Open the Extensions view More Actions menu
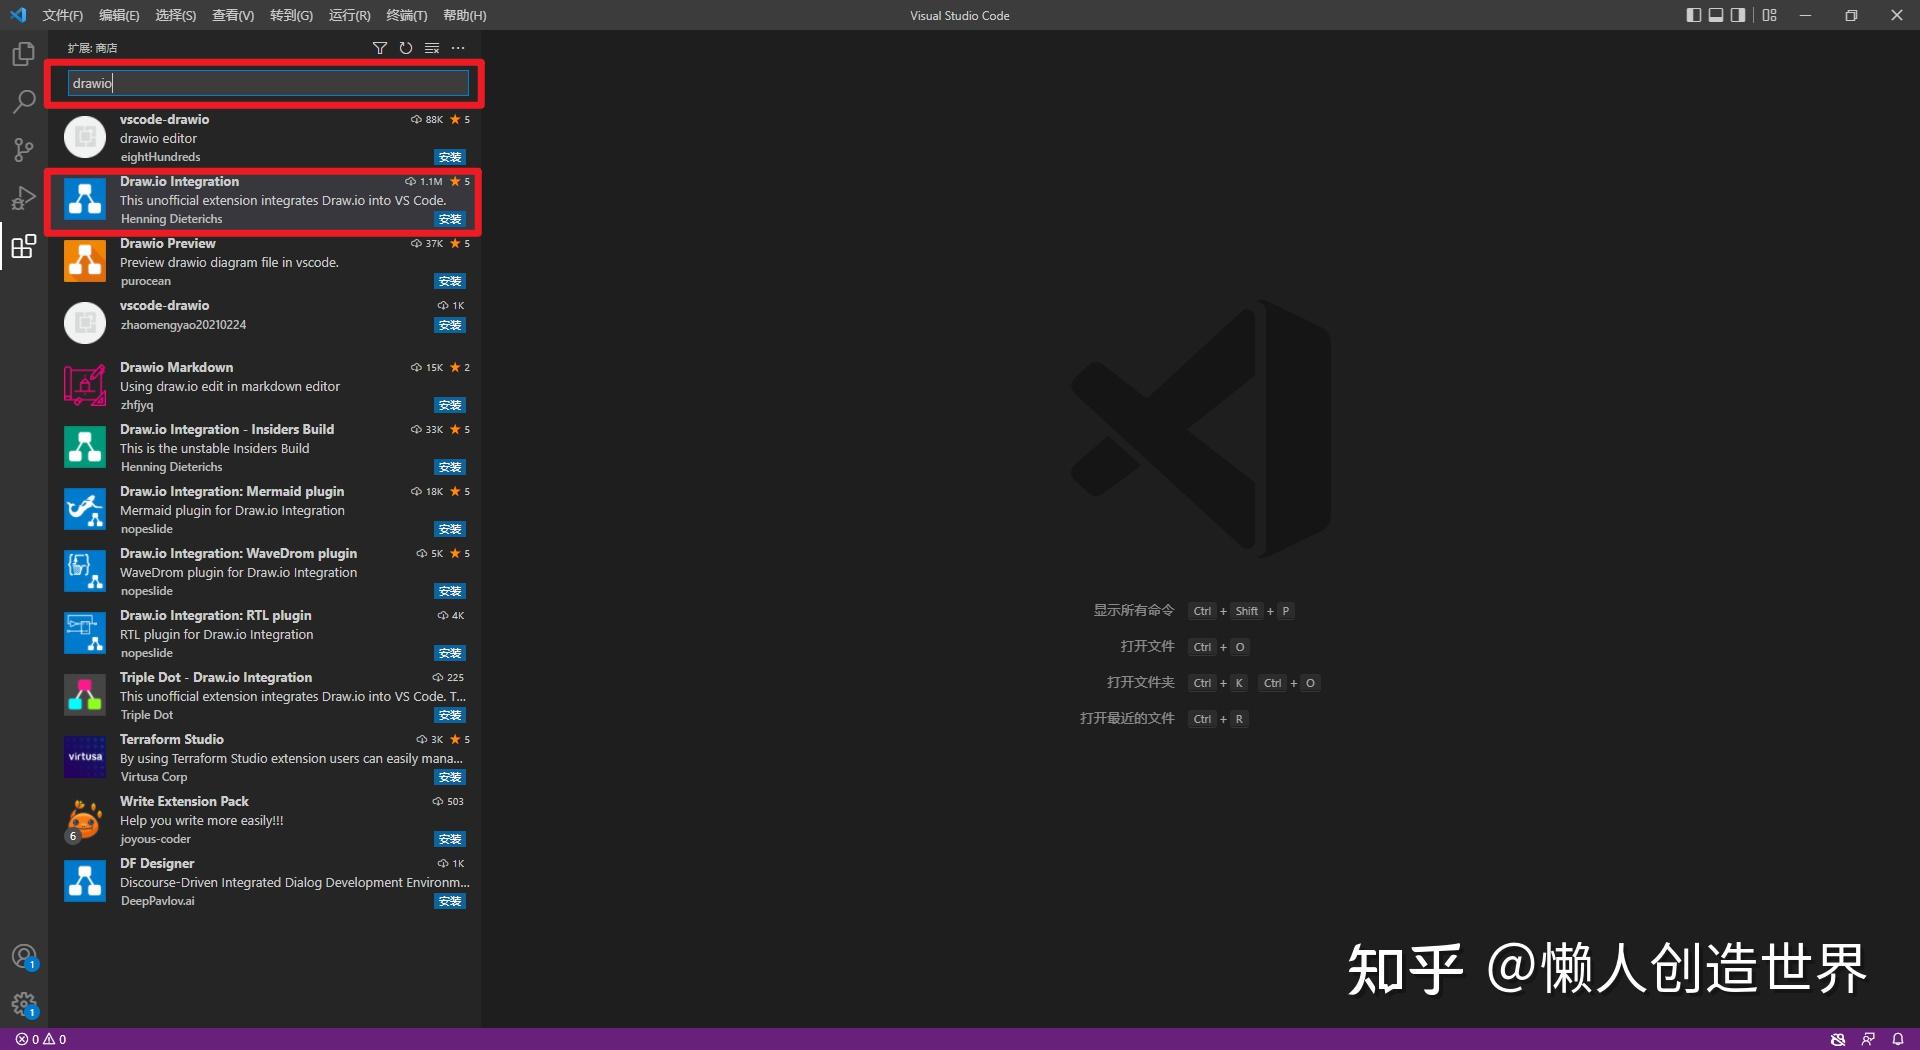 click(457, 47)
